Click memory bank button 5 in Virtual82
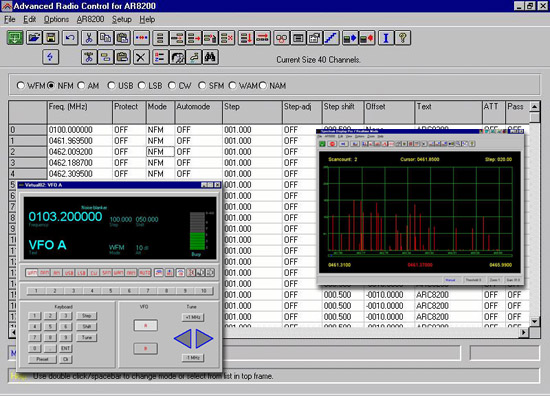Screen dimensions: 550x396 (x=110, y=290)
